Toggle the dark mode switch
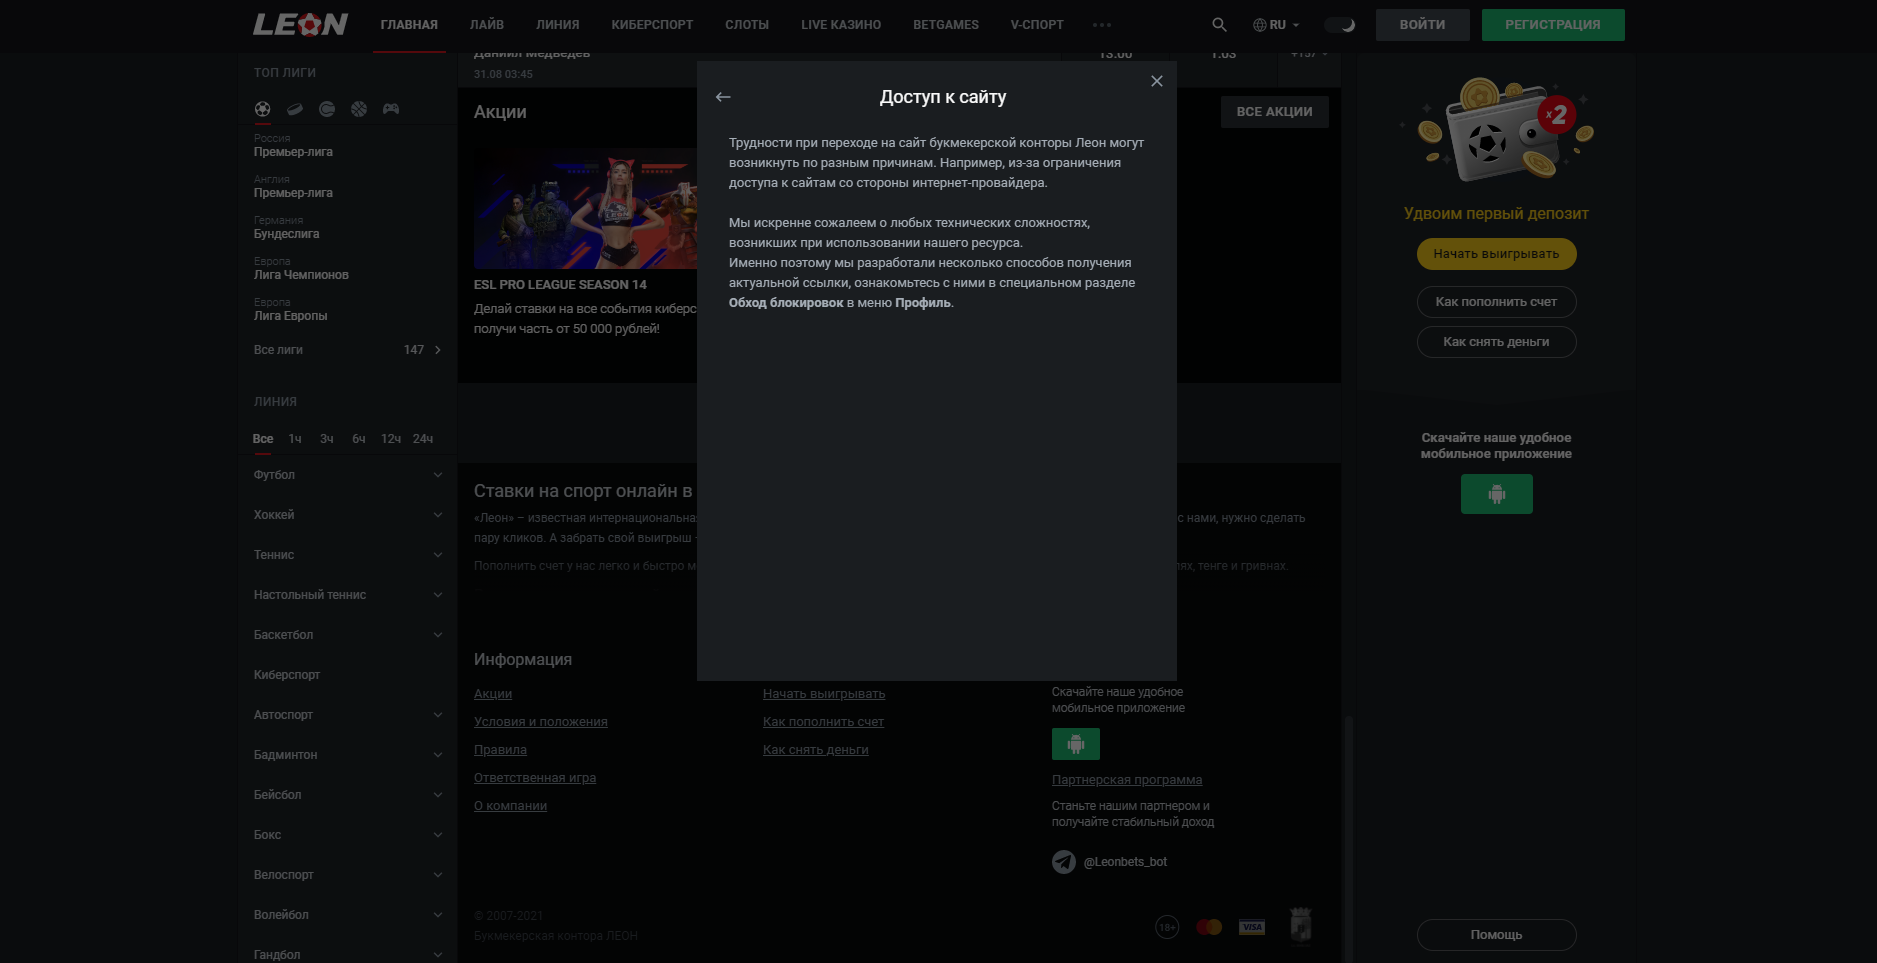 [x=1339, y=25]
